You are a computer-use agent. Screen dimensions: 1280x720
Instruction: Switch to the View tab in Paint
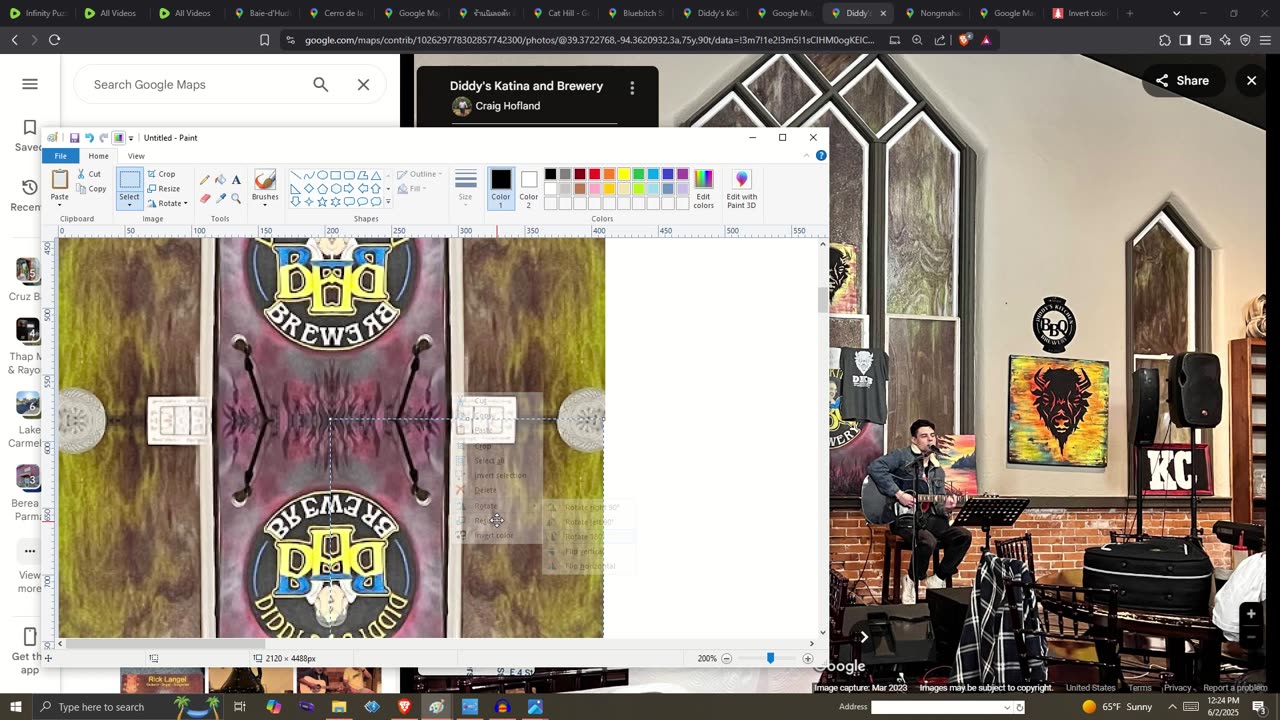[x=136, y=156]
